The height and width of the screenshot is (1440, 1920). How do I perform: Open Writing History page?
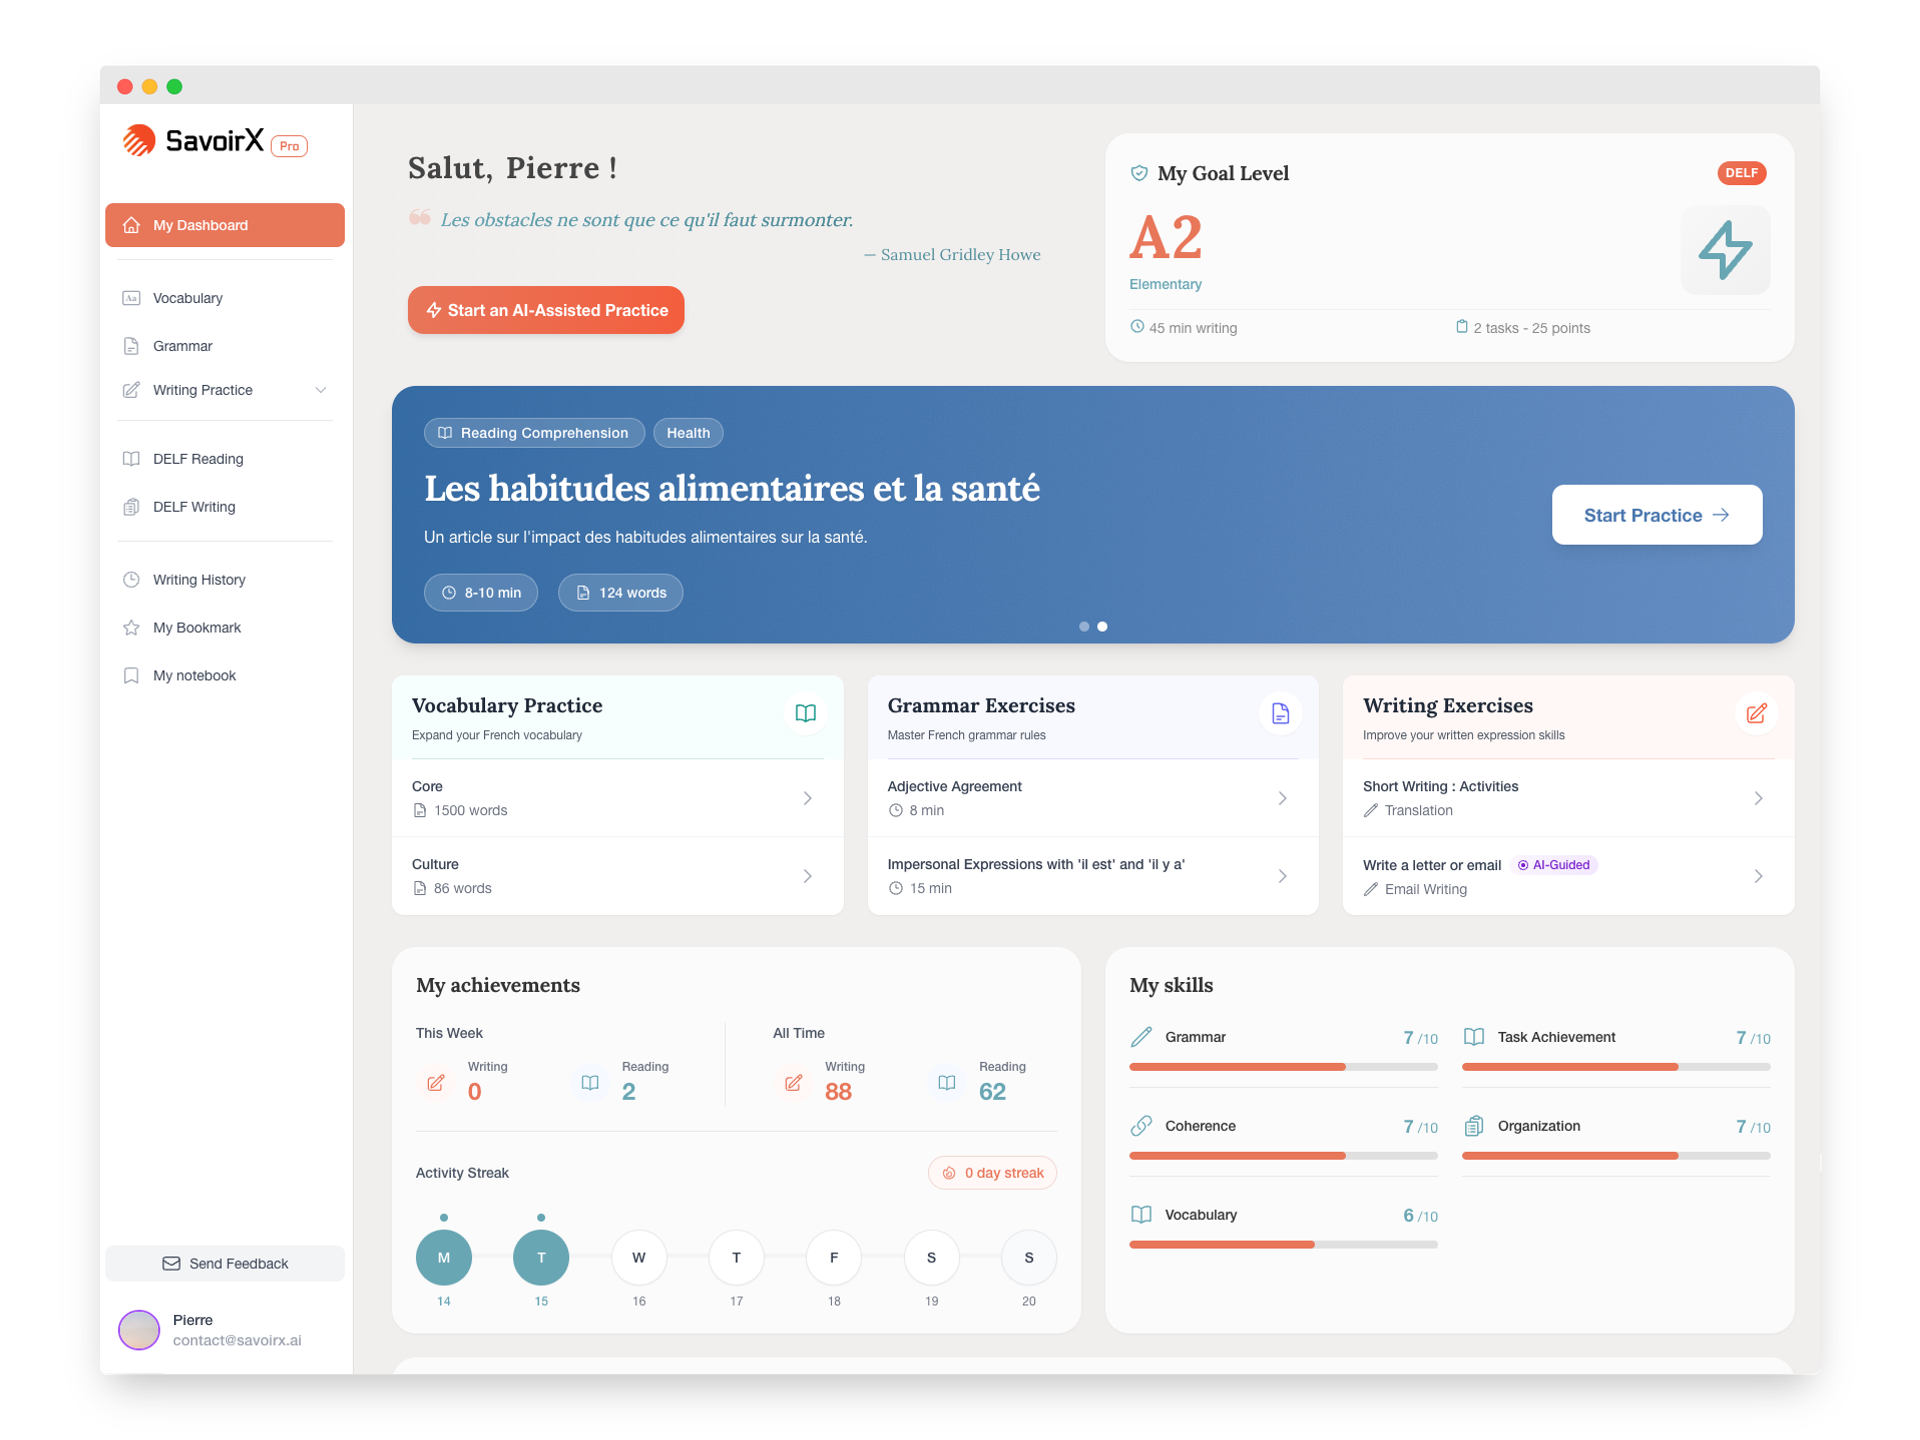225,580
